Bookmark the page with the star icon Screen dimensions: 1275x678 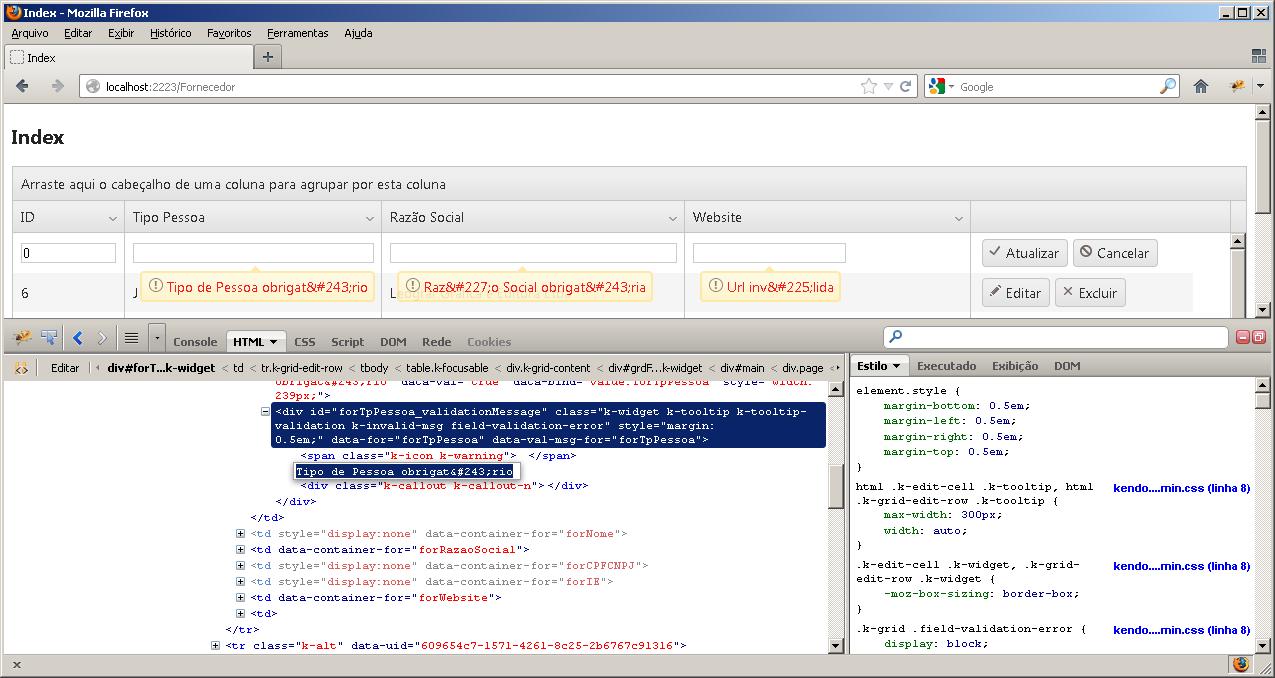869,87
